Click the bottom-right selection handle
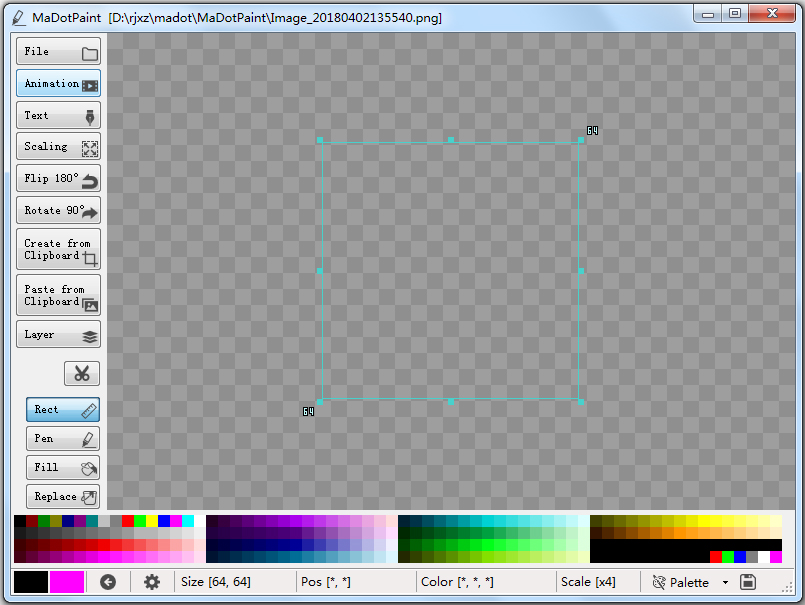This screenshot has height=605, width=805. 581,402
